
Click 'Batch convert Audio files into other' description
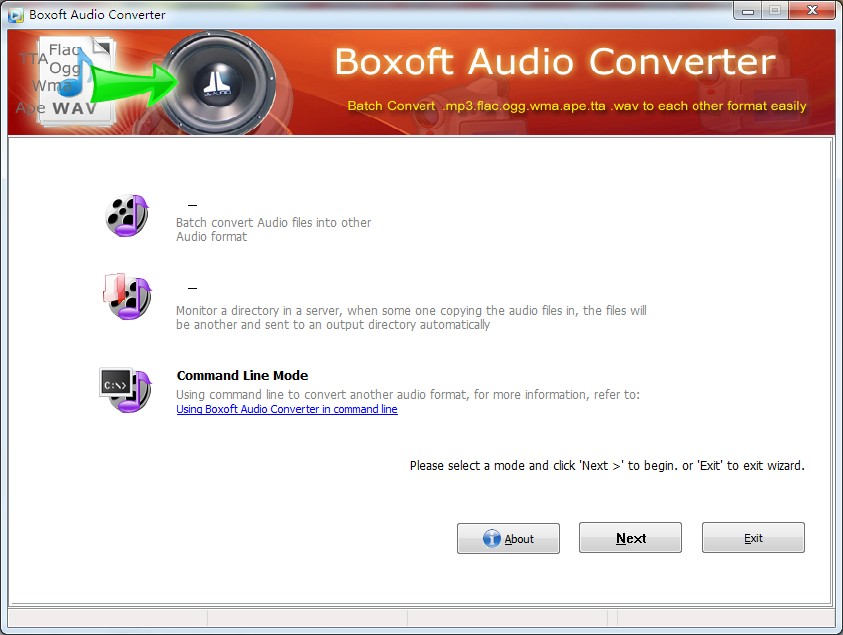pos(273,230)
